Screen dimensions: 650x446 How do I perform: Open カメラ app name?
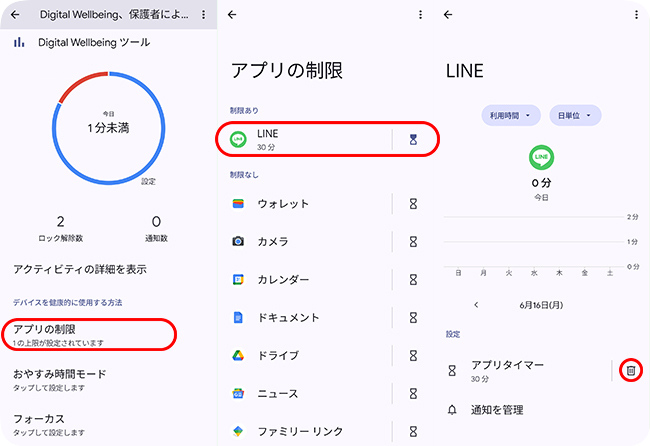pyautogui.click(x=273, y=242)
